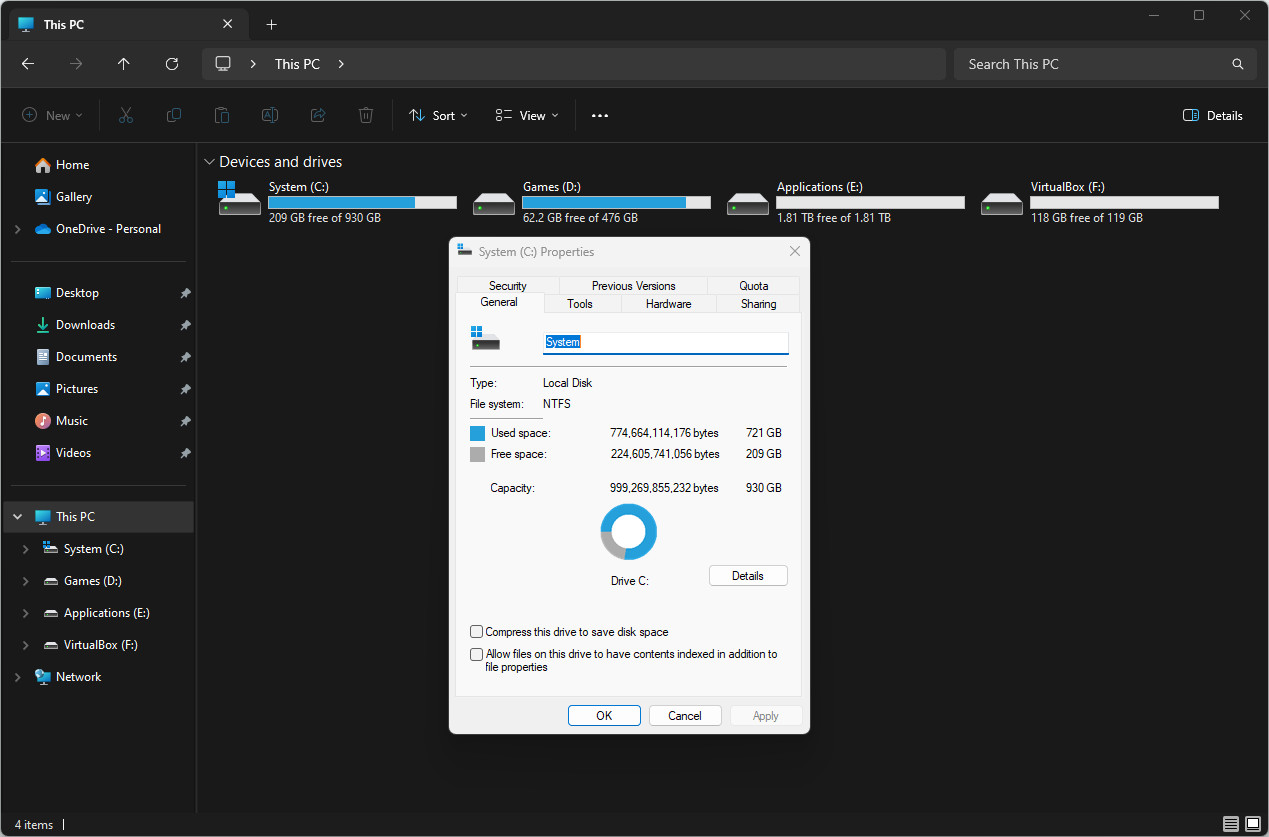Click the blue Used space color swatch
Screen dimensions: 1269x837
(x=478, y=434)
